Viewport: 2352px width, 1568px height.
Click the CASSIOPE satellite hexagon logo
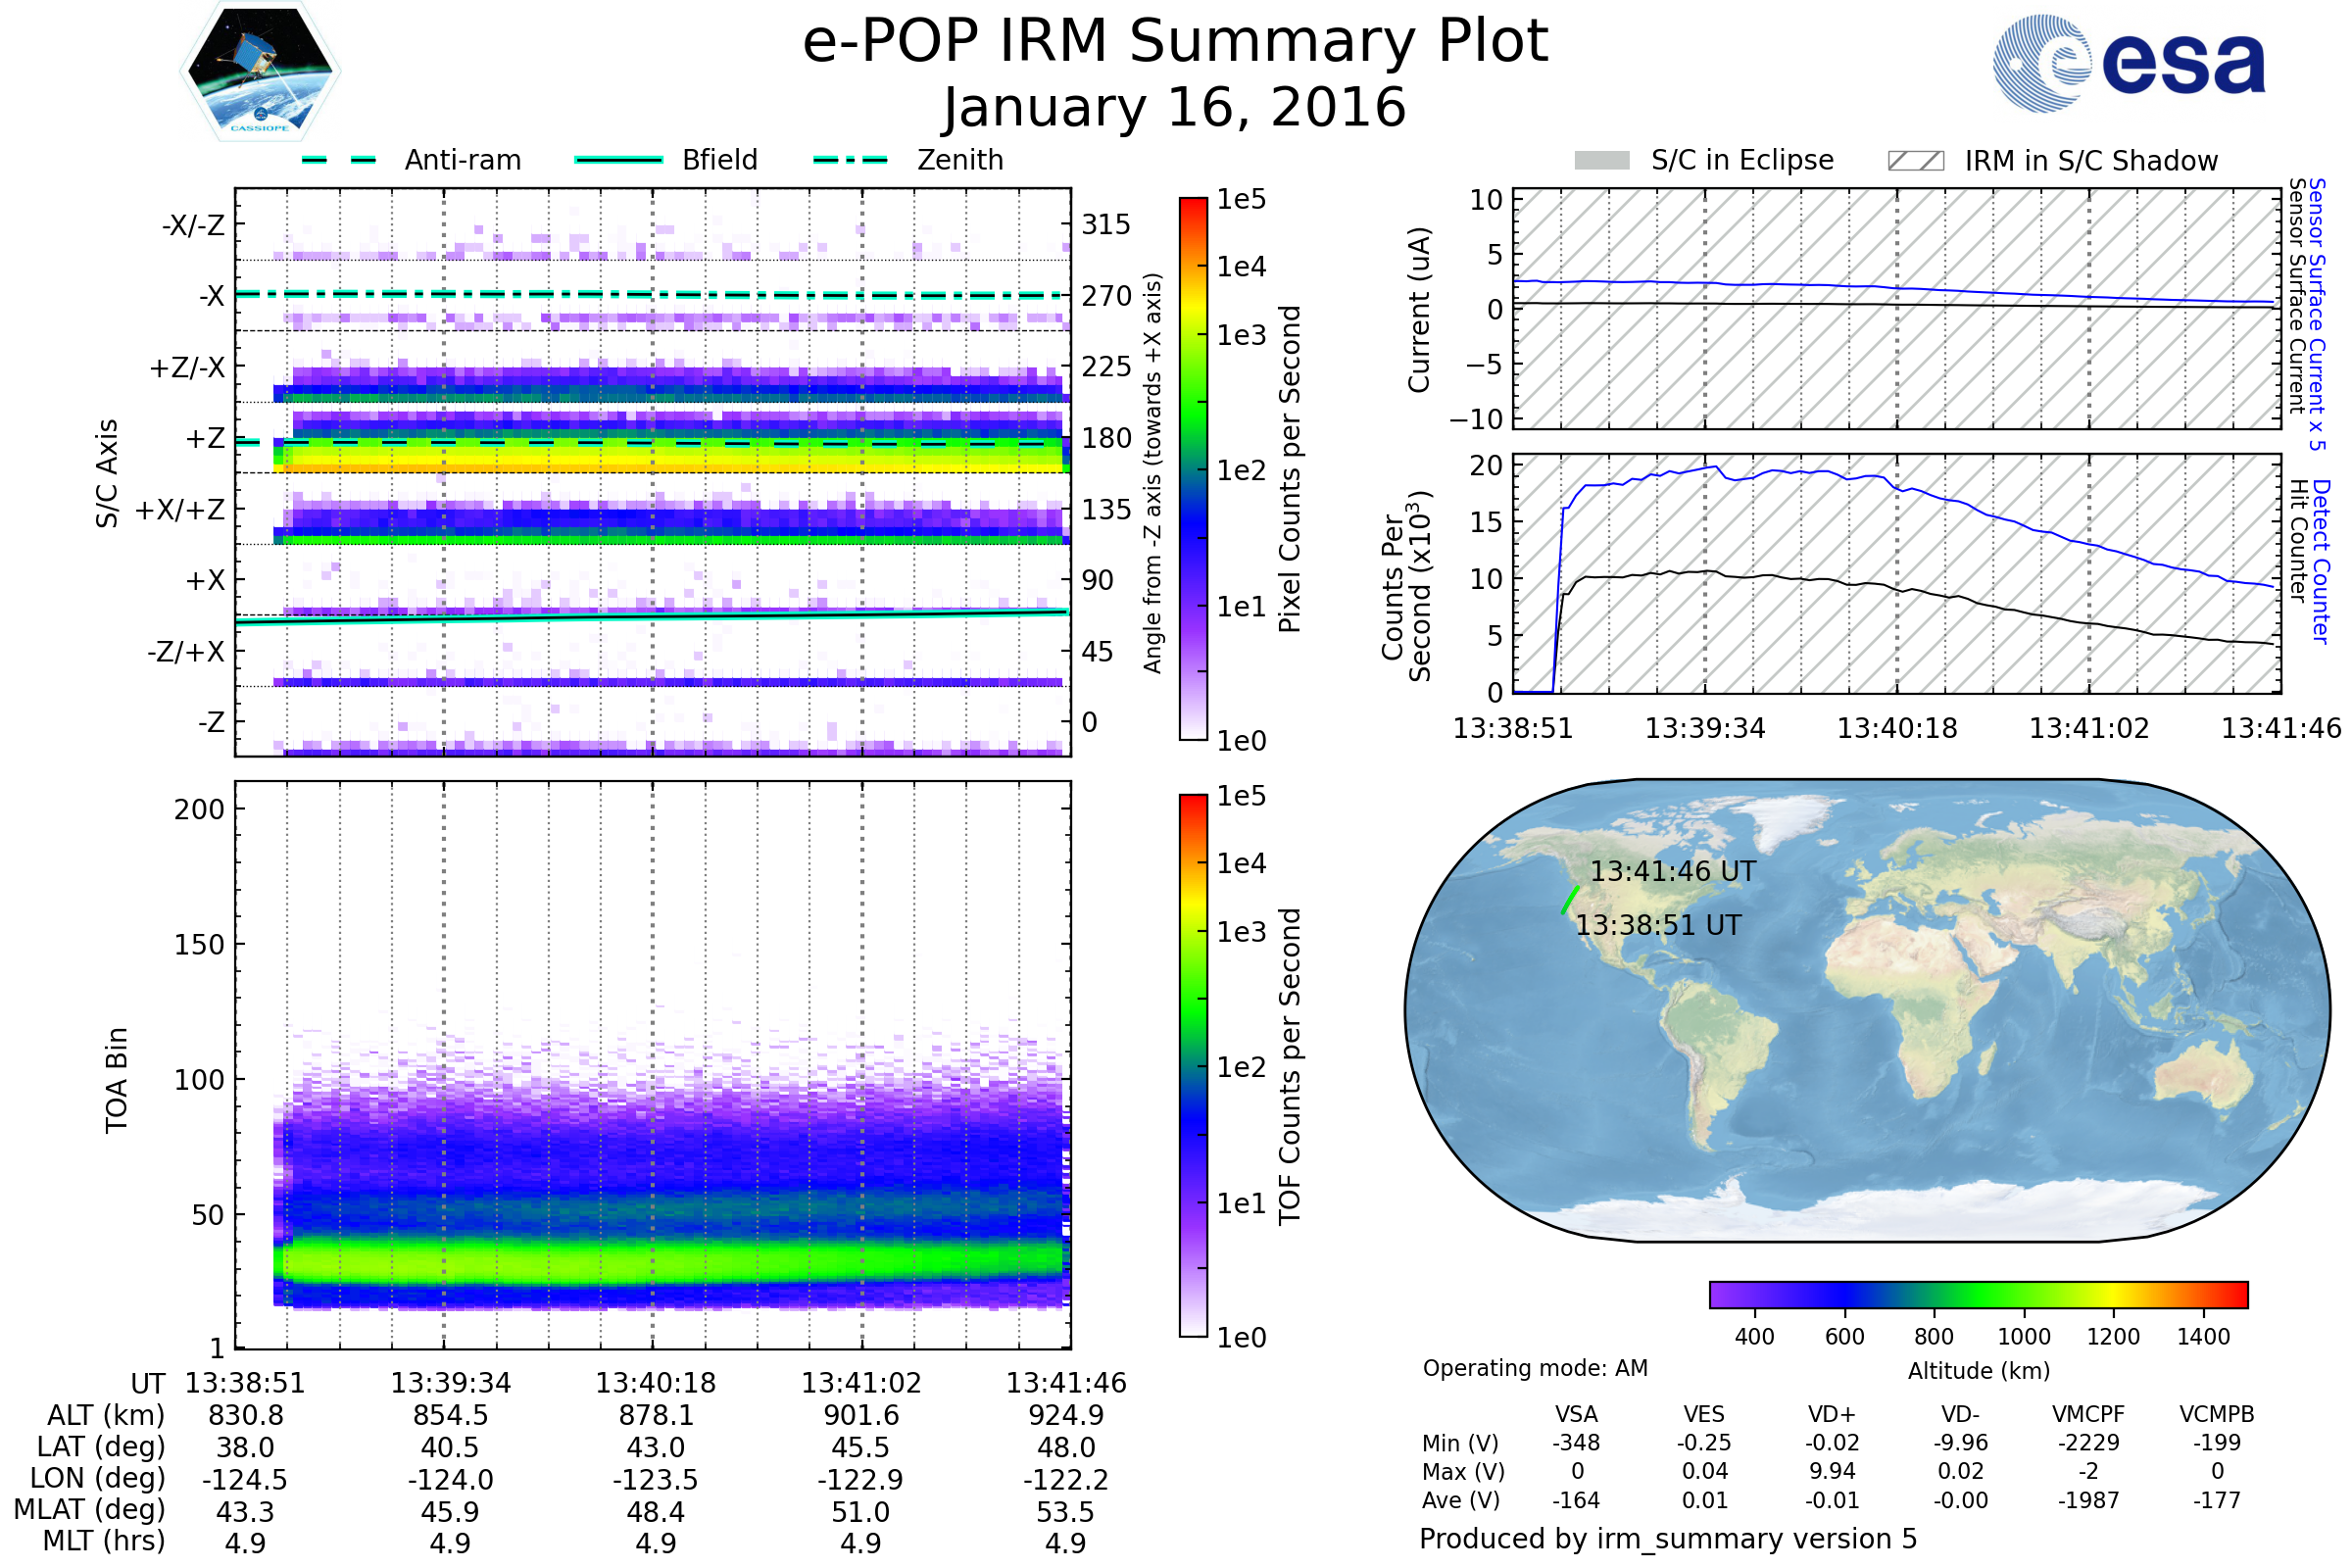click(x=260, y=72)
